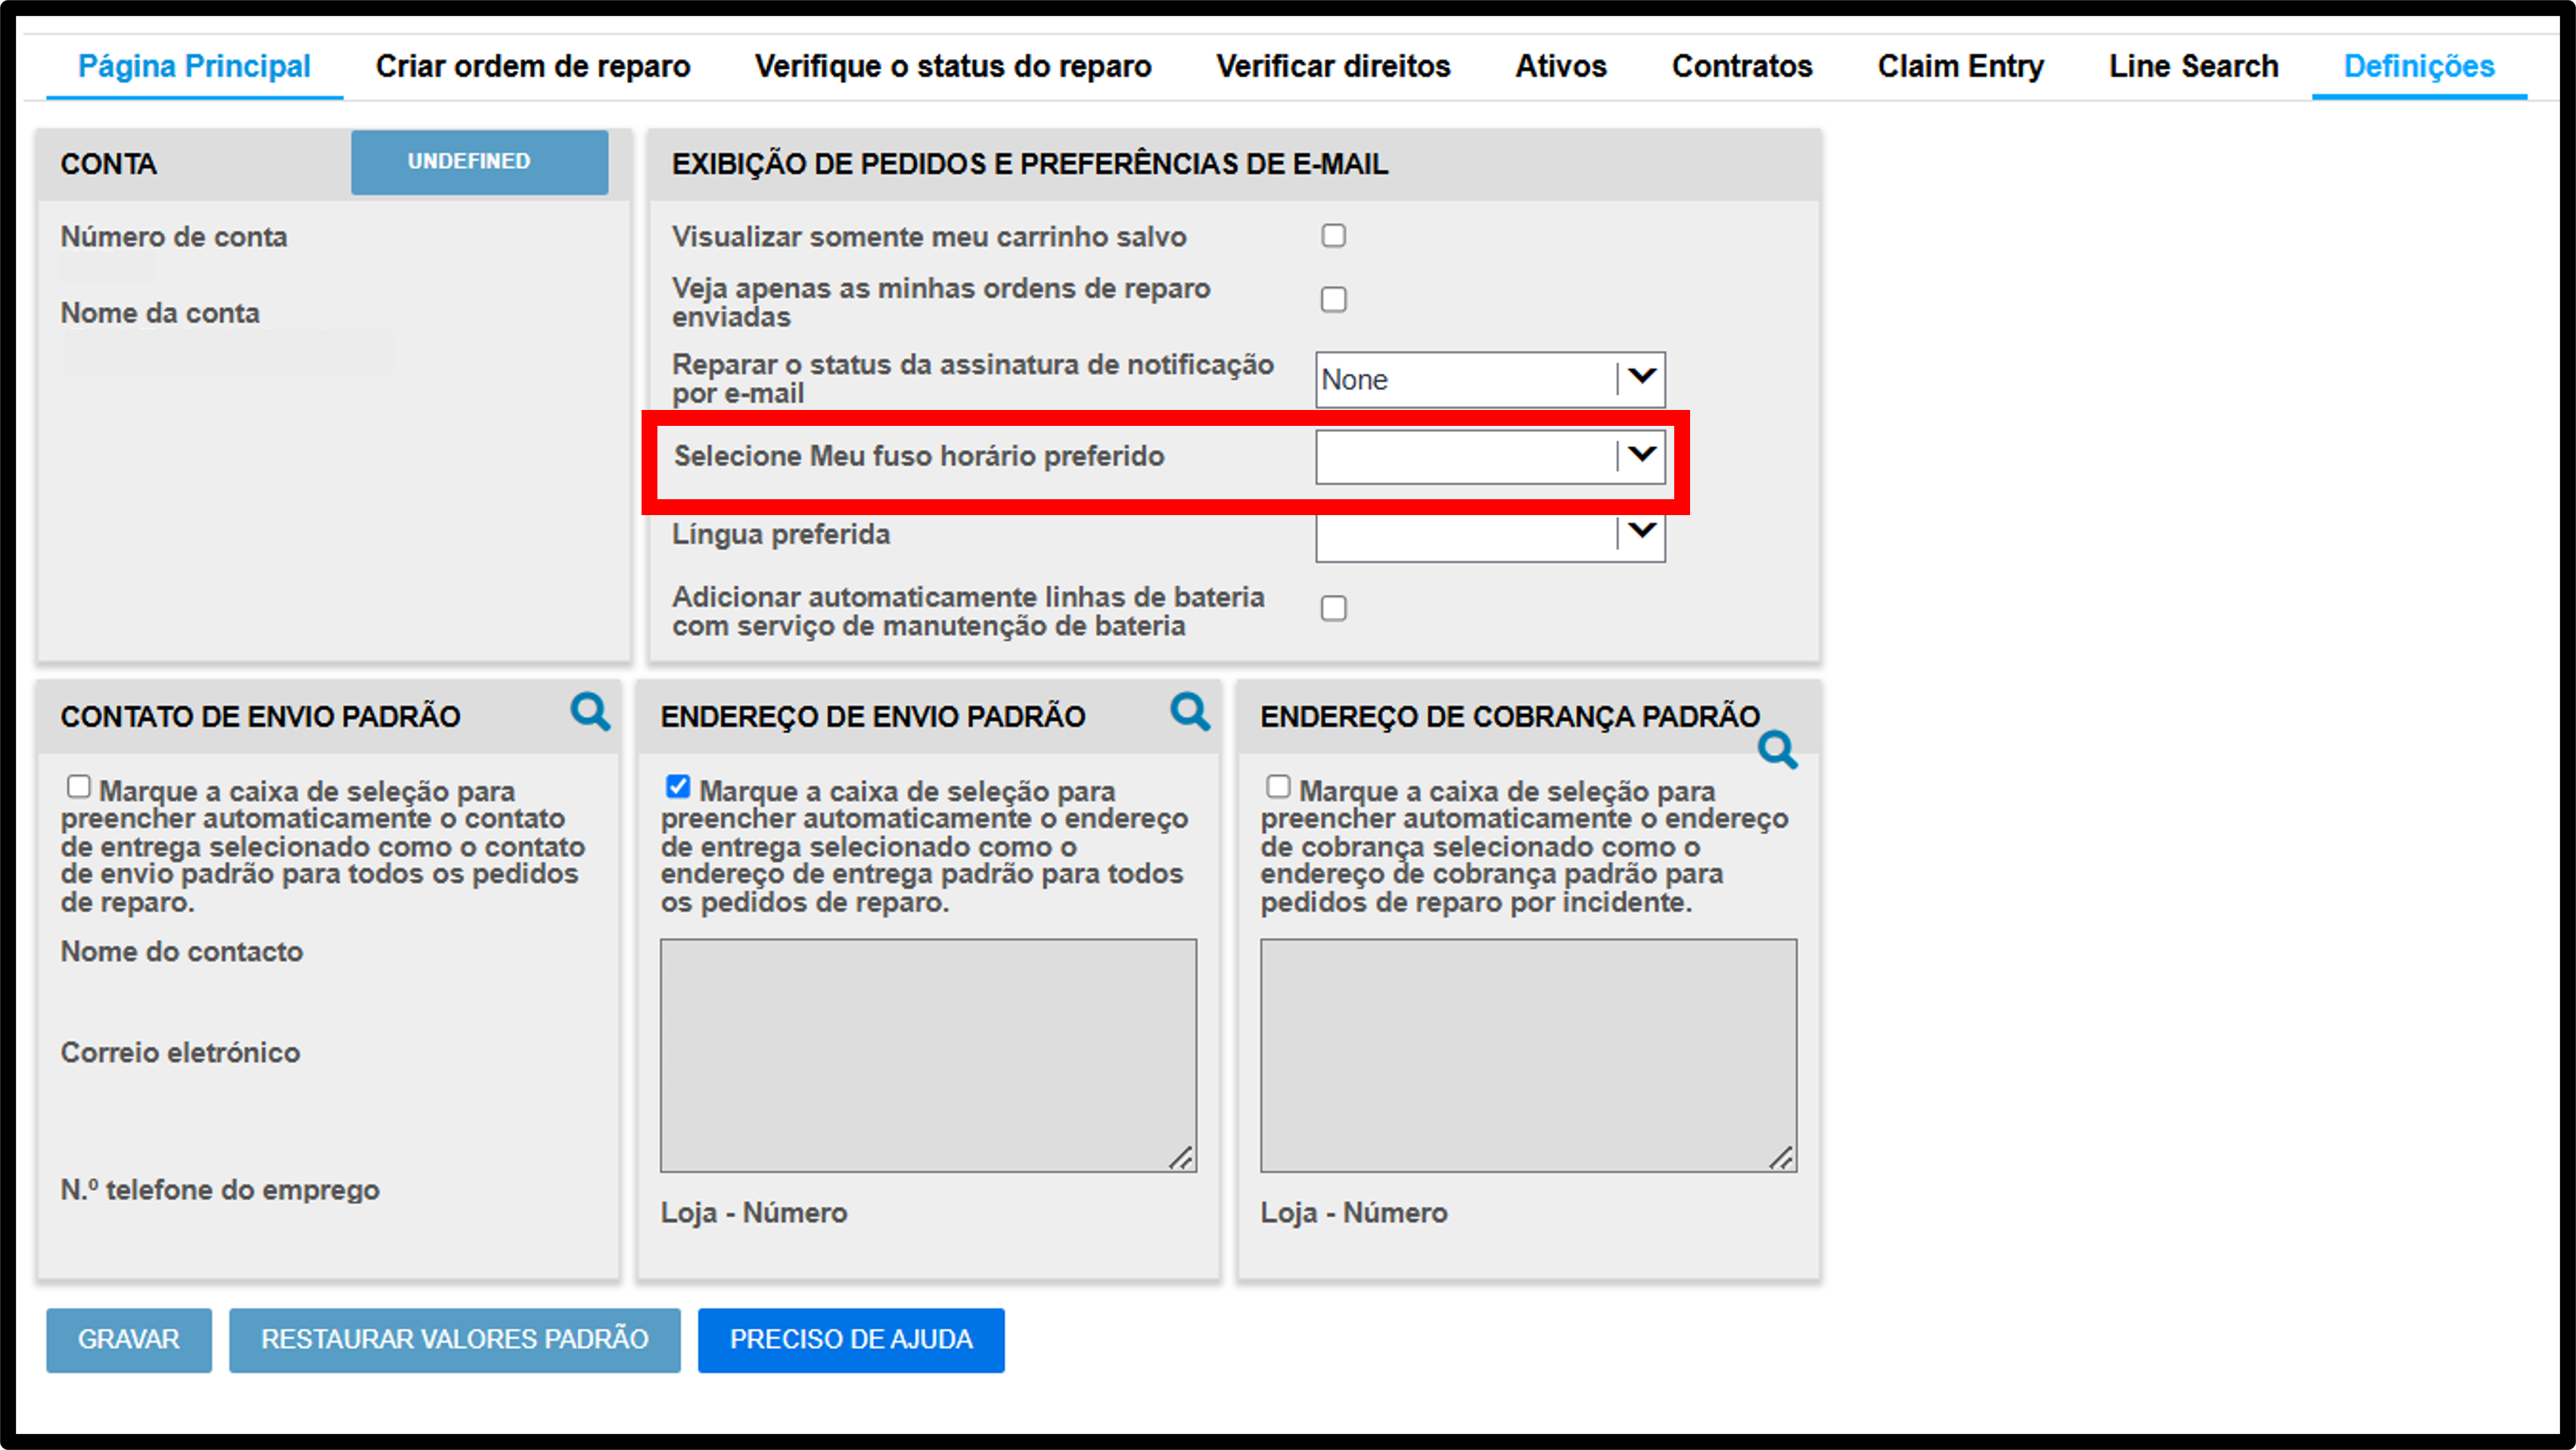This screenshot has width=2576, height=1450.
Task: Click the UNDEFINED button in Conta panel
Action: point(479,162)
